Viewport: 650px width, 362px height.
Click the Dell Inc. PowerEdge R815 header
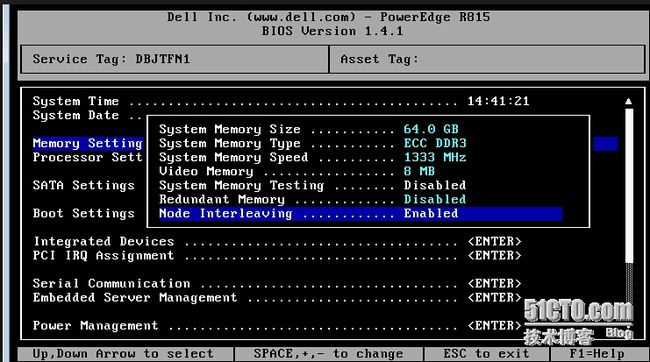[328, 17]
